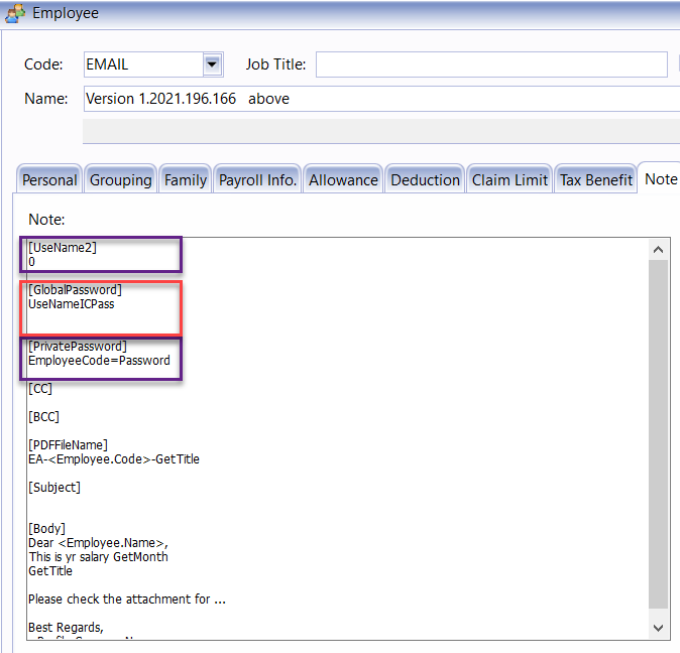Switch to the Personal tab
The width and height of the screenshot is (680, 653).
[x=49, y=180]
